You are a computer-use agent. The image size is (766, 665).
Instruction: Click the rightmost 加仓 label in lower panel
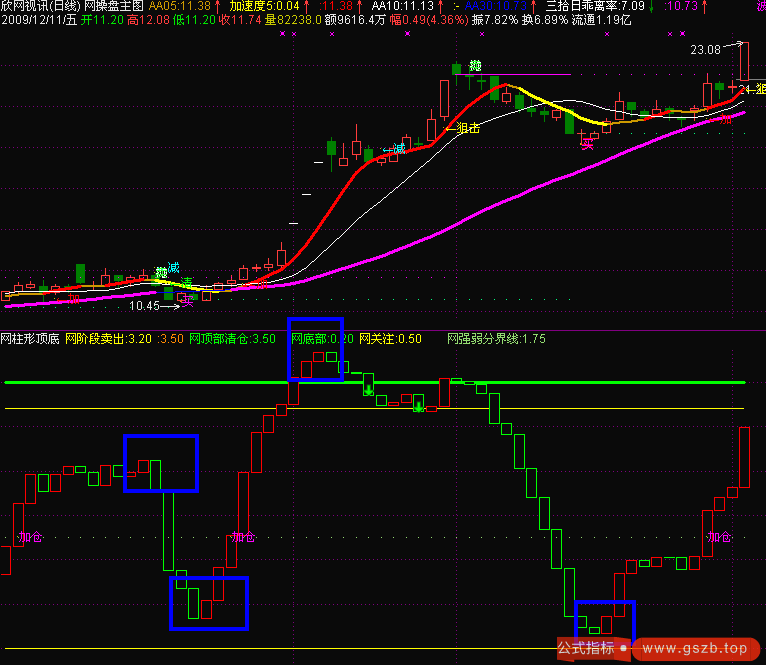pos(719,538)
